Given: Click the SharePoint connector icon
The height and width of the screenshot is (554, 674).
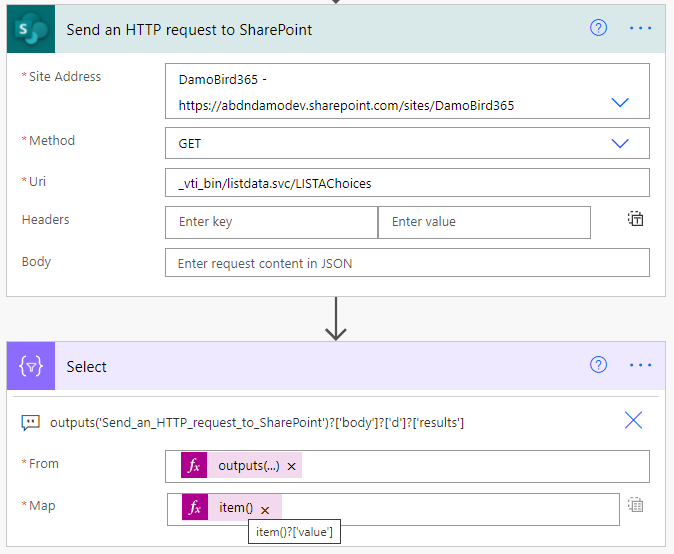Looking at the screenshot, I should [31, 29].
